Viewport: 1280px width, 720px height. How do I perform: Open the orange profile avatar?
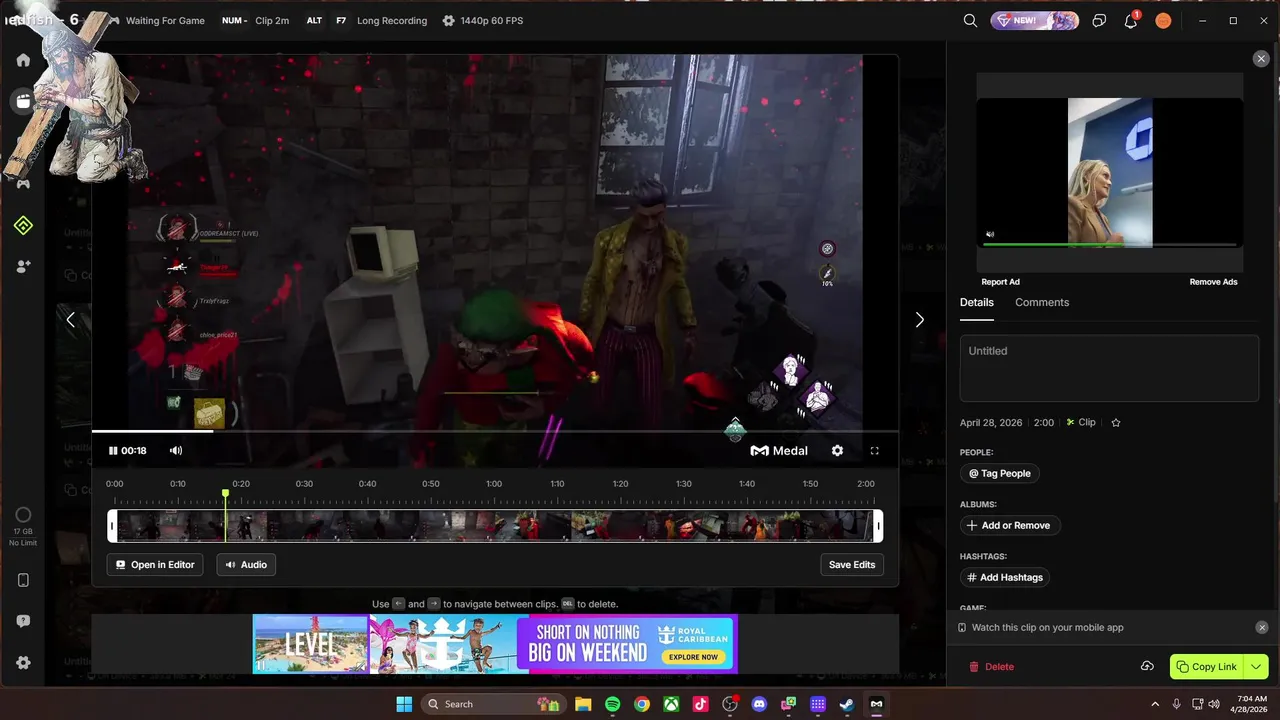pyautogui.click(x=1163, y=20)
